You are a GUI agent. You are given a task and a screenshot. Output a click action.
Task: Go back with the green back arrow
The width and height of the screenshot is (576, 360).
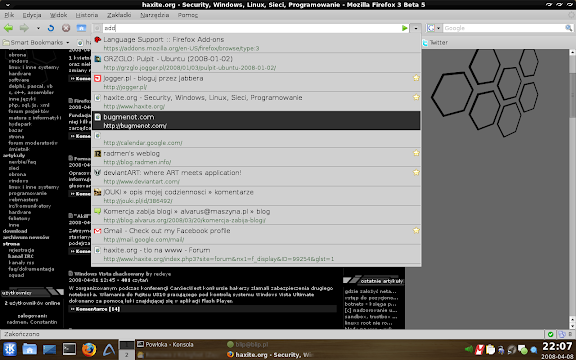click(x=8, y=28)
